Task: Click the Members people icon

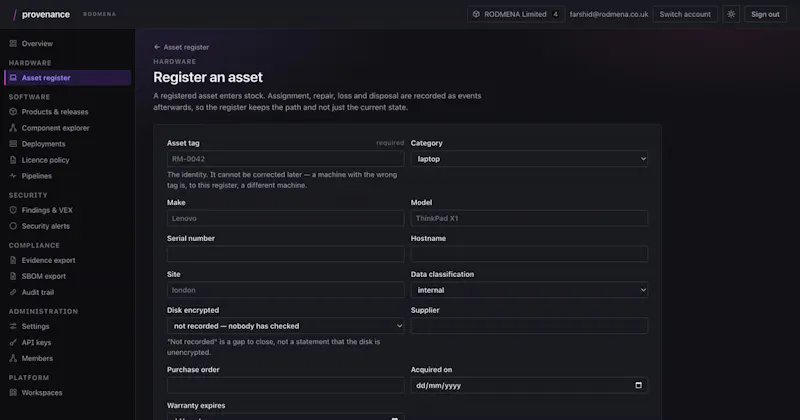Action: [13, 358]
